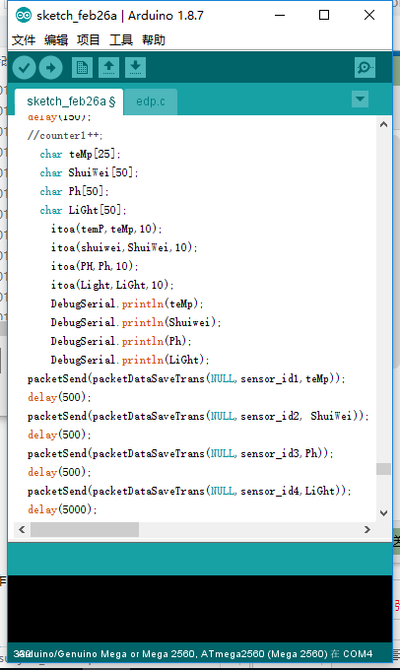The height and width of the screenshot is (670, 400).
Task: Open the Serial Monitor magnifier icon
Action: (365, 68)
